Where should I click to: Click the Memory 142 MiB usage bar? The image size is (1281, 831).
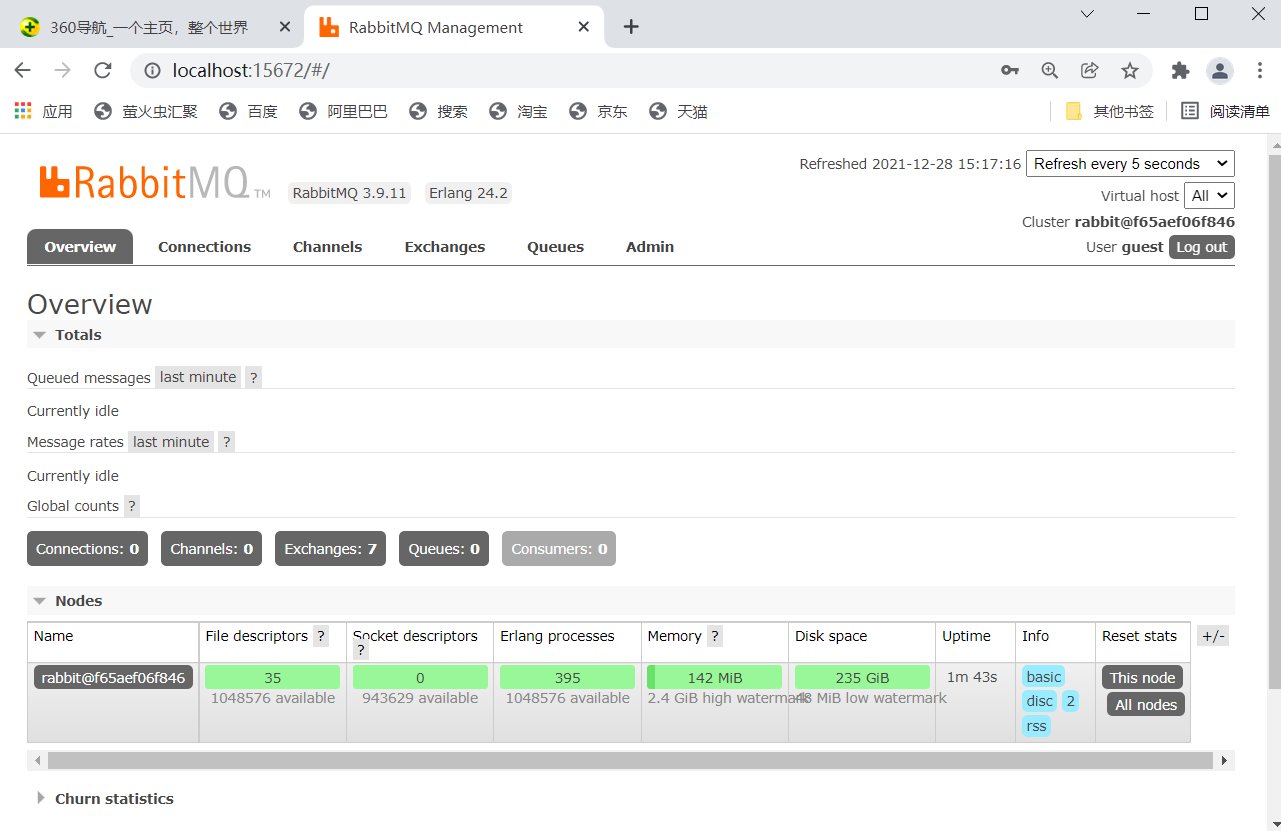tap(715, 678)
